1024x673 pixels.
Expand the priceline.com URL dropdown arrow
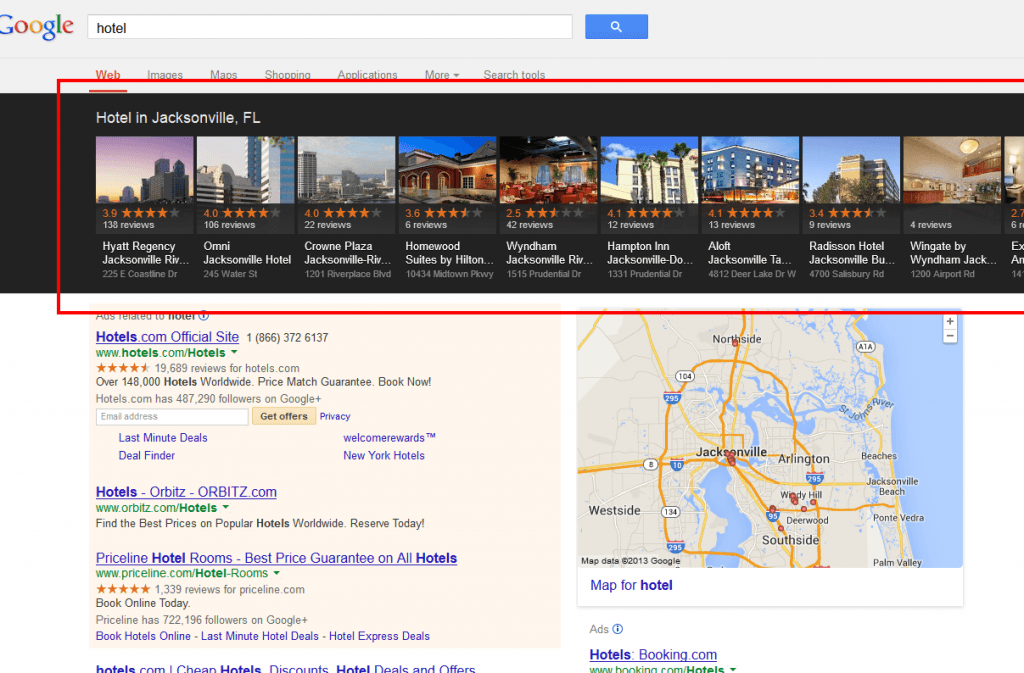tap(276, 573)
